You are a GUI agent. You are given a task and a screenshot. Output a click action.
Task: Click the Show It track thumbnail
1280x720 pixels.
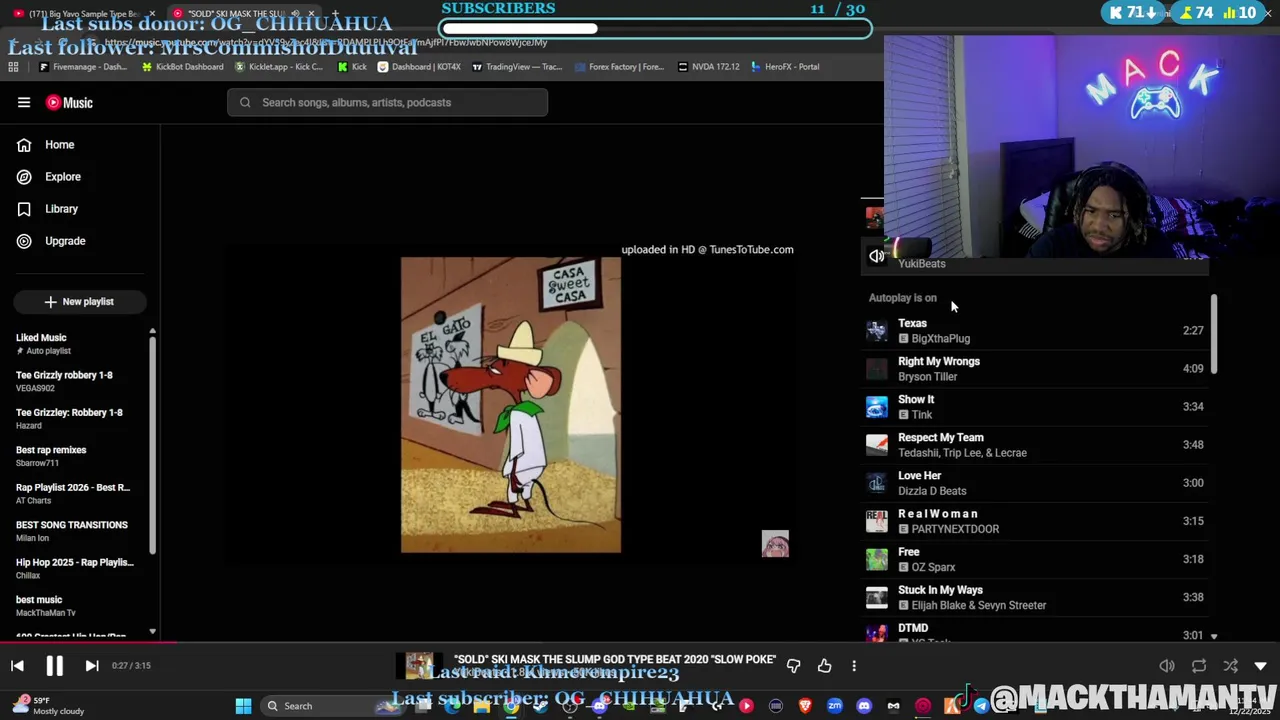pyautogui.click(x=876, y=407)
